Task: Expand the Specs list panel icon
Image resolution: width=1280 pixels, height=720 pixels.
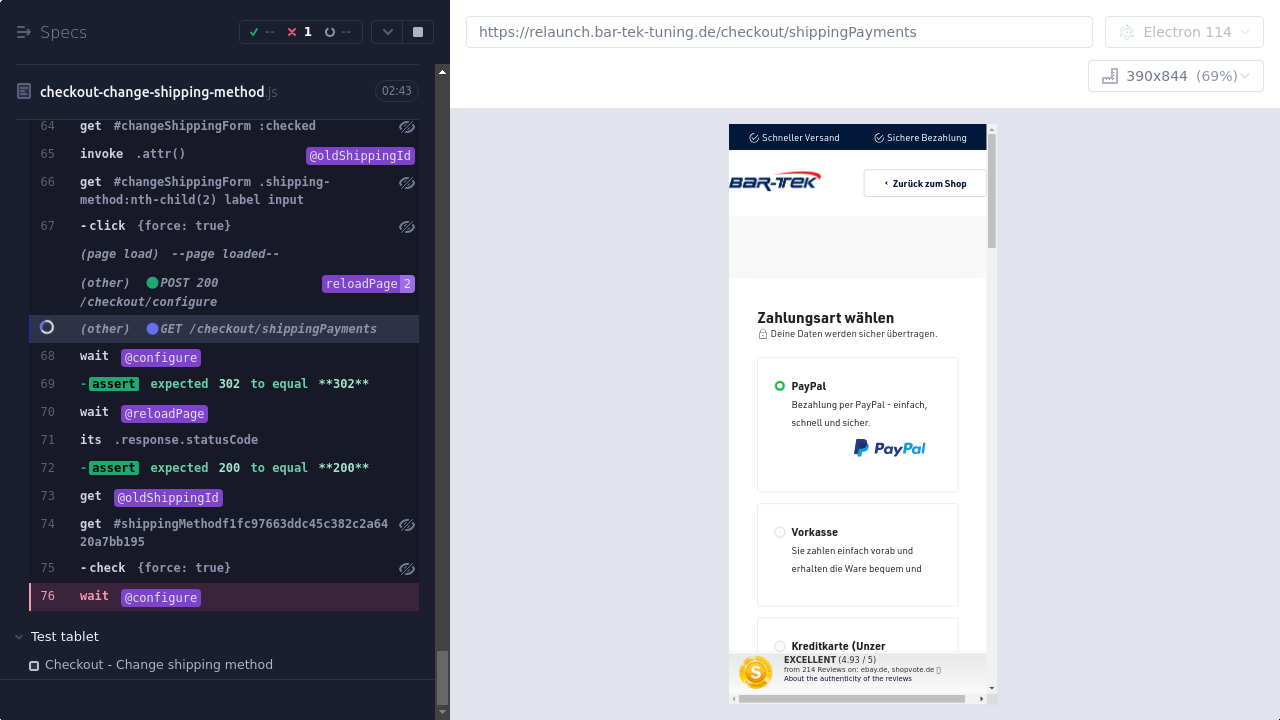Action: click(x=24, y=32)
